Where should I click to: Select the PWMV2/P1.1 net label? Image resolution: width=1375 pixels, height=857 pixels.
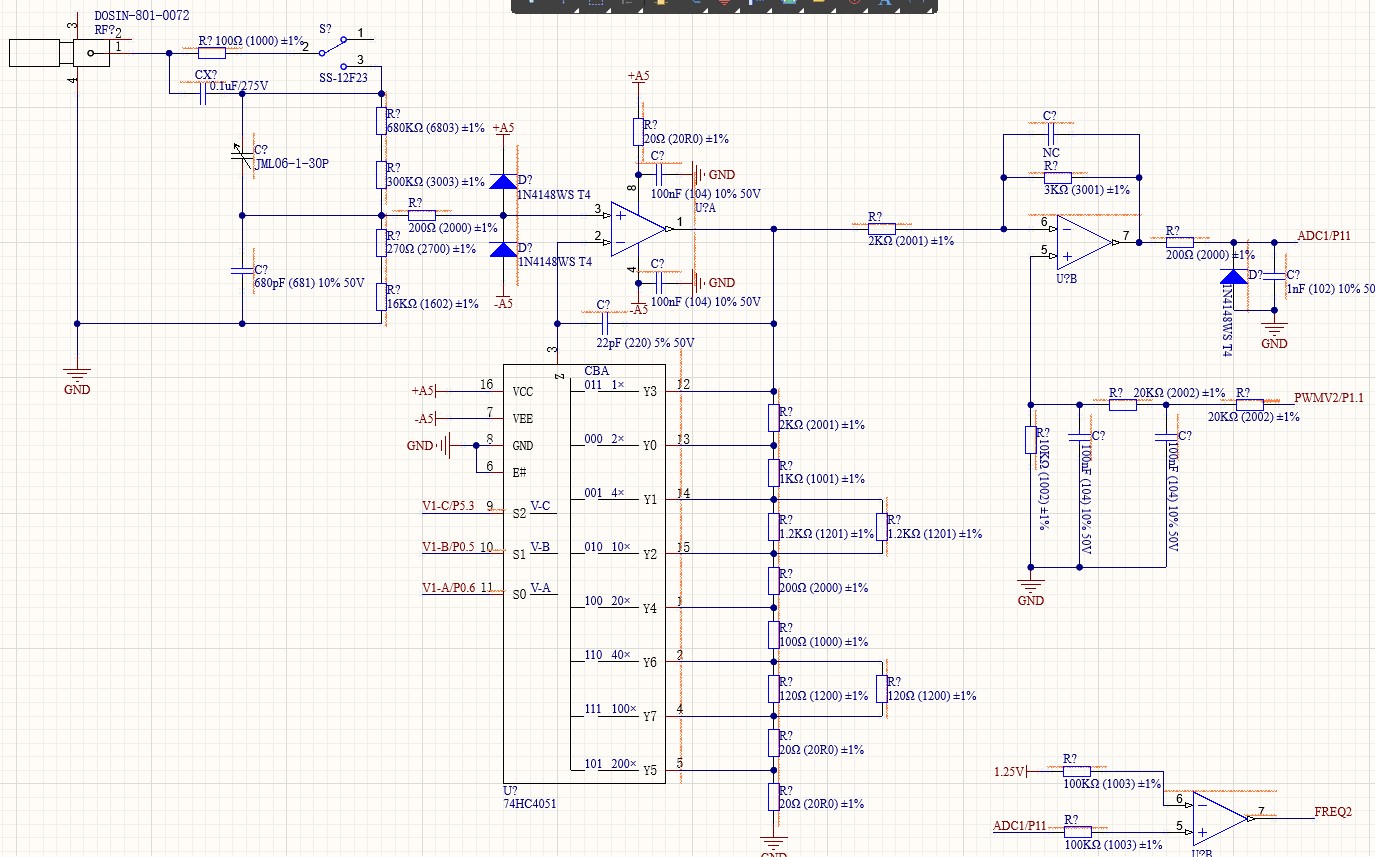1329,398
